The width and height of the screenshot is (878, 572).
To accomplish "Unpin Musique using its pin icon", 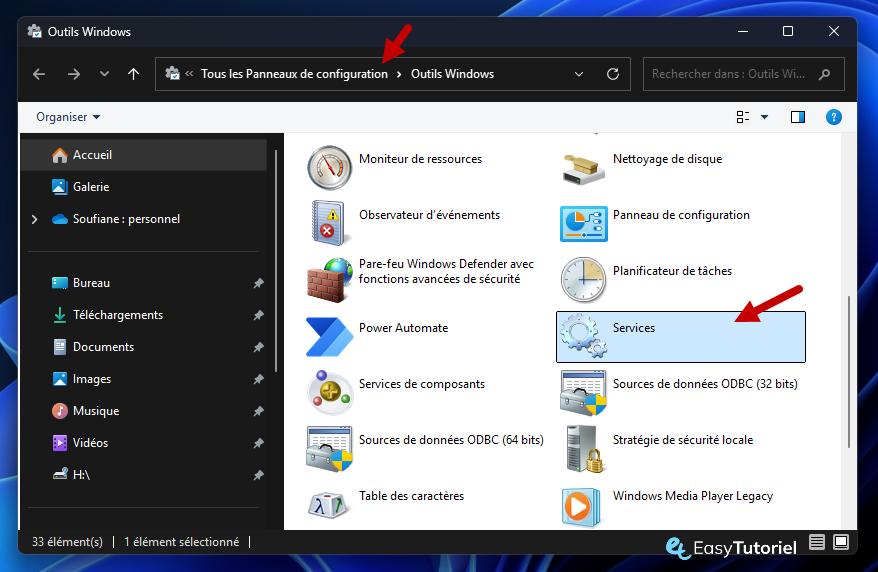I will click(258, 411).
